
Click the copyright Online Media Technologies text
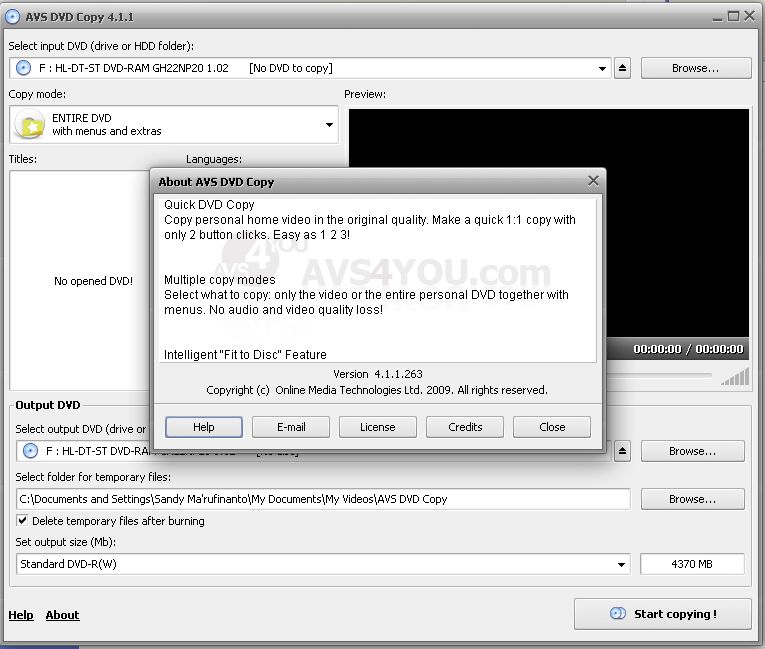click(377, 390)
